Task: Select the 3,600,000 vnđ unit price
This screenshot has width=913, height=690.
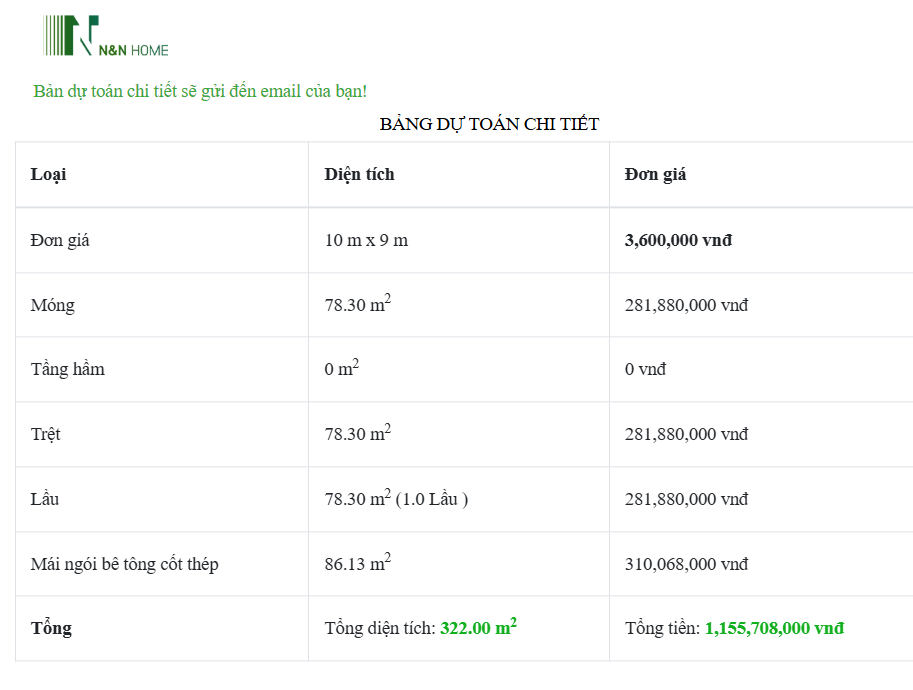Action: (678, 240)
